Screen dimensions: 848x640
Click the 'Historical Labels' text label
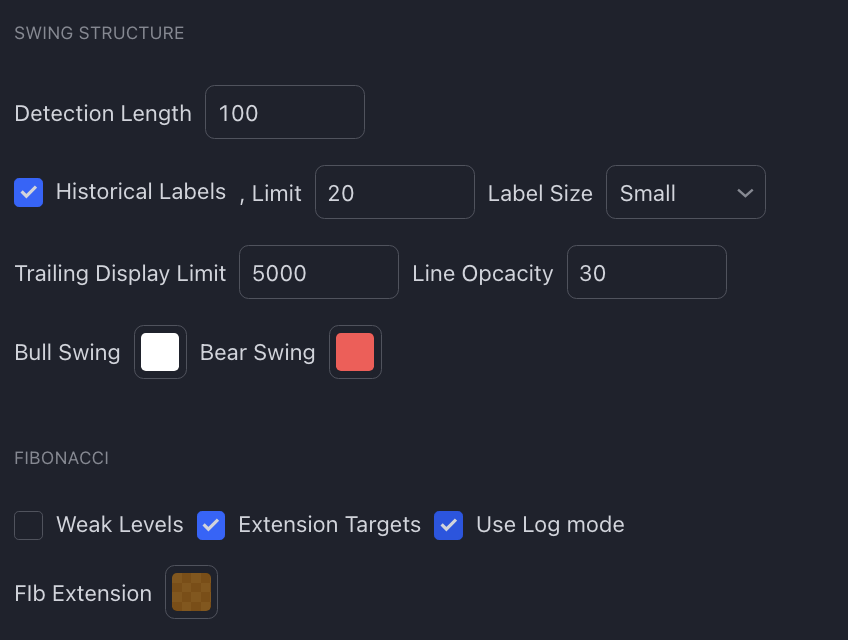point(141,192)
